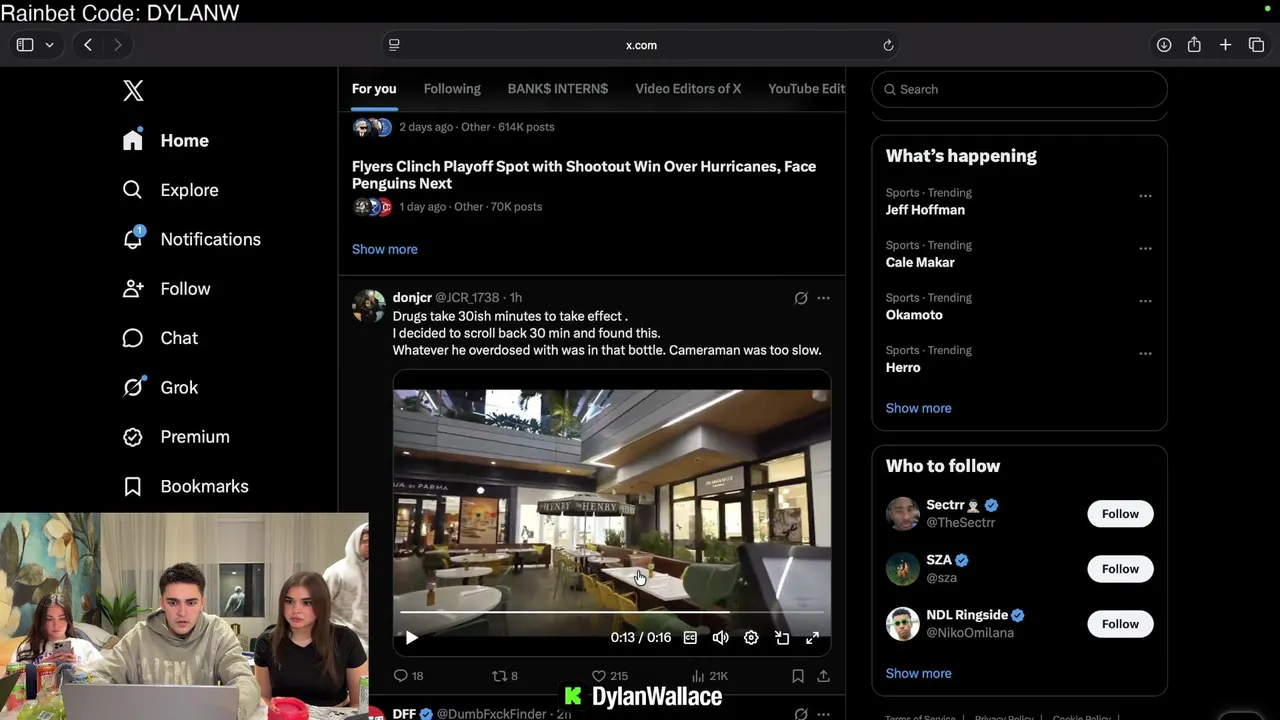The image size is (1280, 720).
Task: Click the Grok explain icon on donjcr's post
Action: pos(801,298)
